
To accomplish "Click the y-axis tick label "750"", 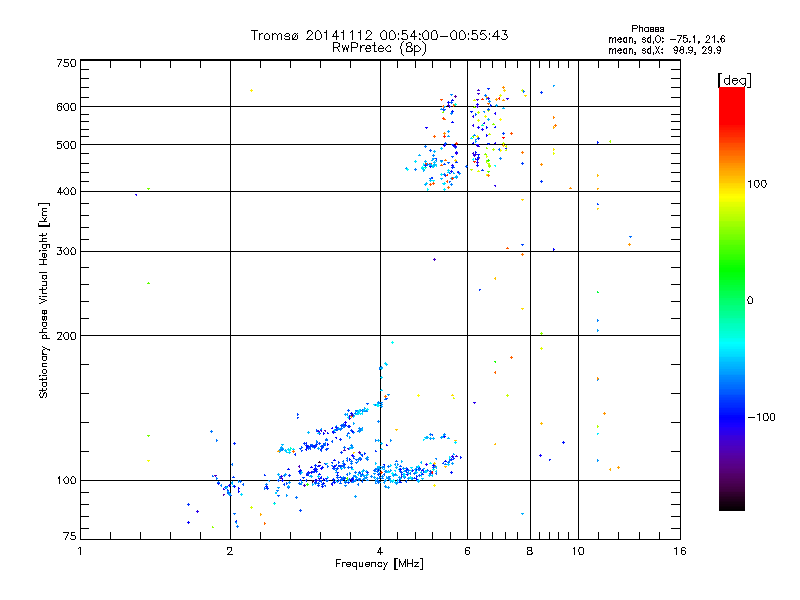I will 66,63.
